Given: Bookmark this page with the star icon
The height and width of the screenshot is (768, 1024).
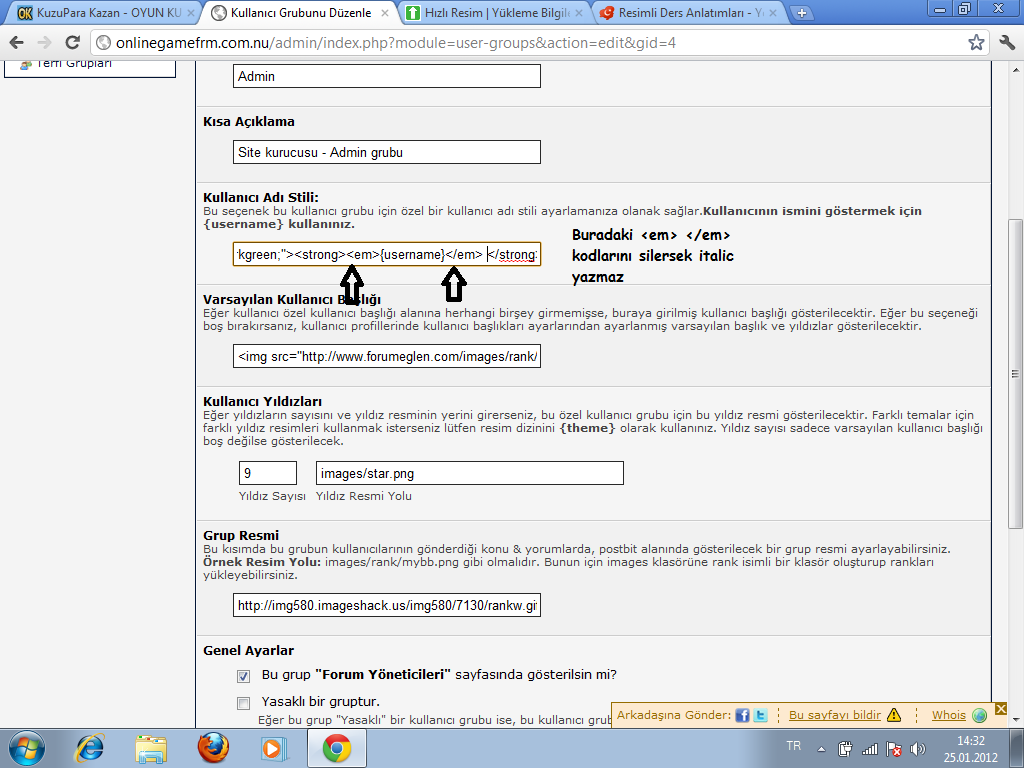Looking at the screenshot, I should (x=976, y=43).
